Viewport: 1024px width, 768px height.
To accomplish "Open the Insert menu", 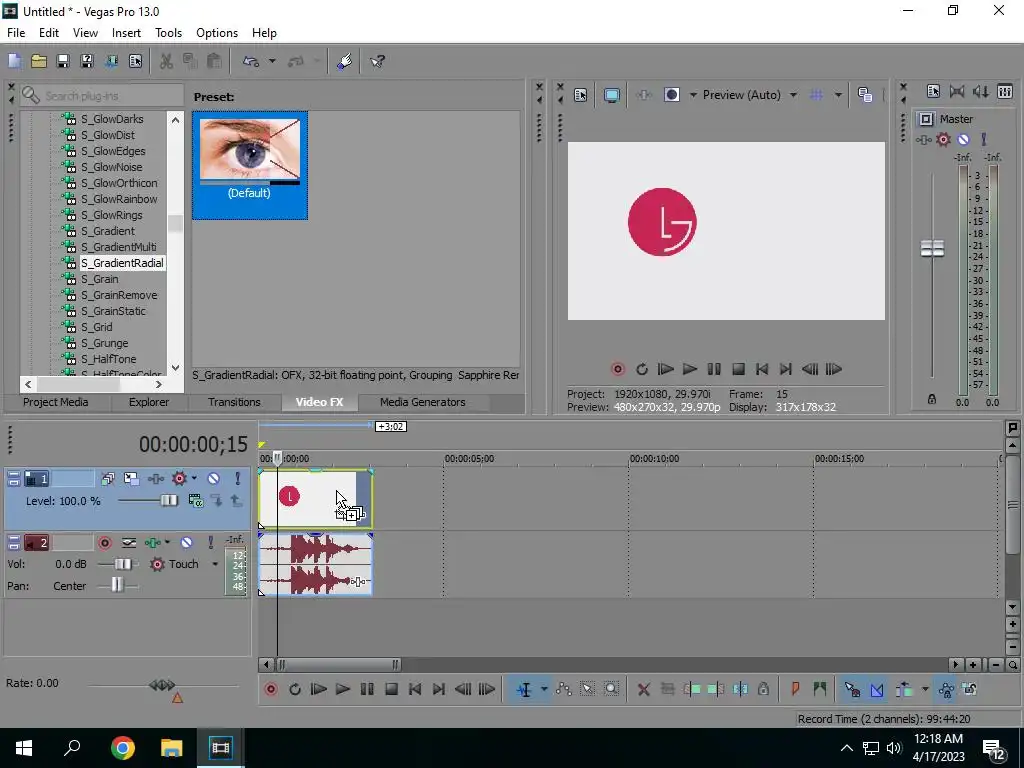I will pos(126,33).
